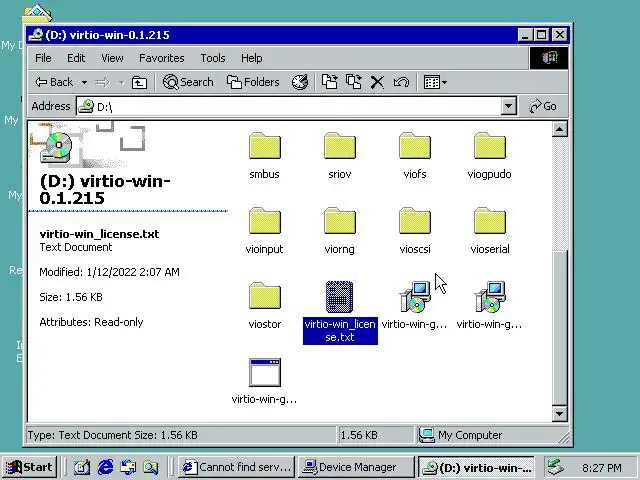Open the Tools menu
This screenshot has width=640, height=480.
click(213, 58)
